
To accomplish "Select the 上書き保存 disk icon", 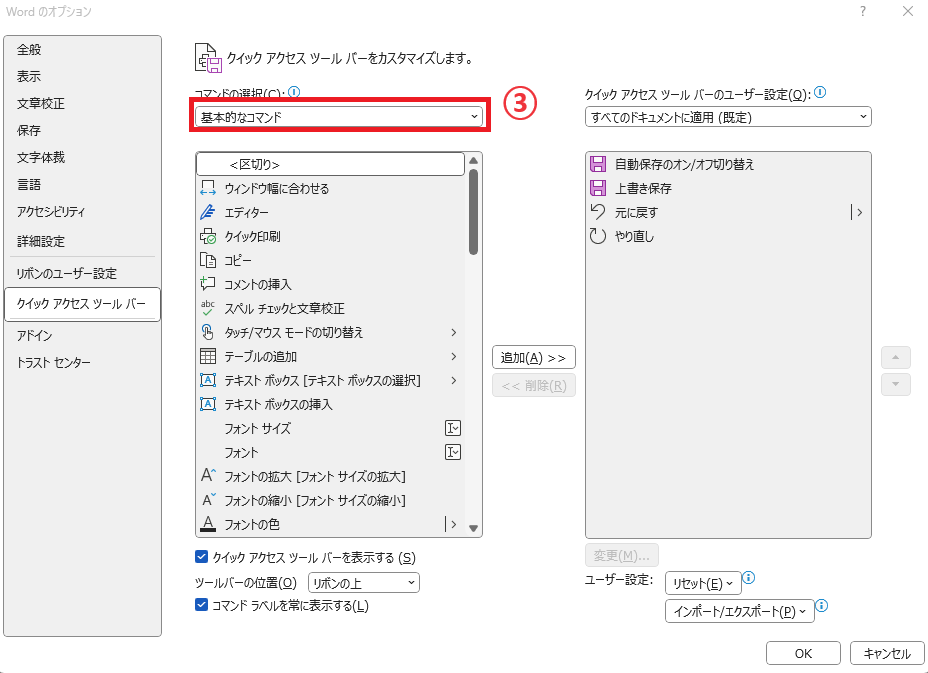I will [x=598, y=188].
